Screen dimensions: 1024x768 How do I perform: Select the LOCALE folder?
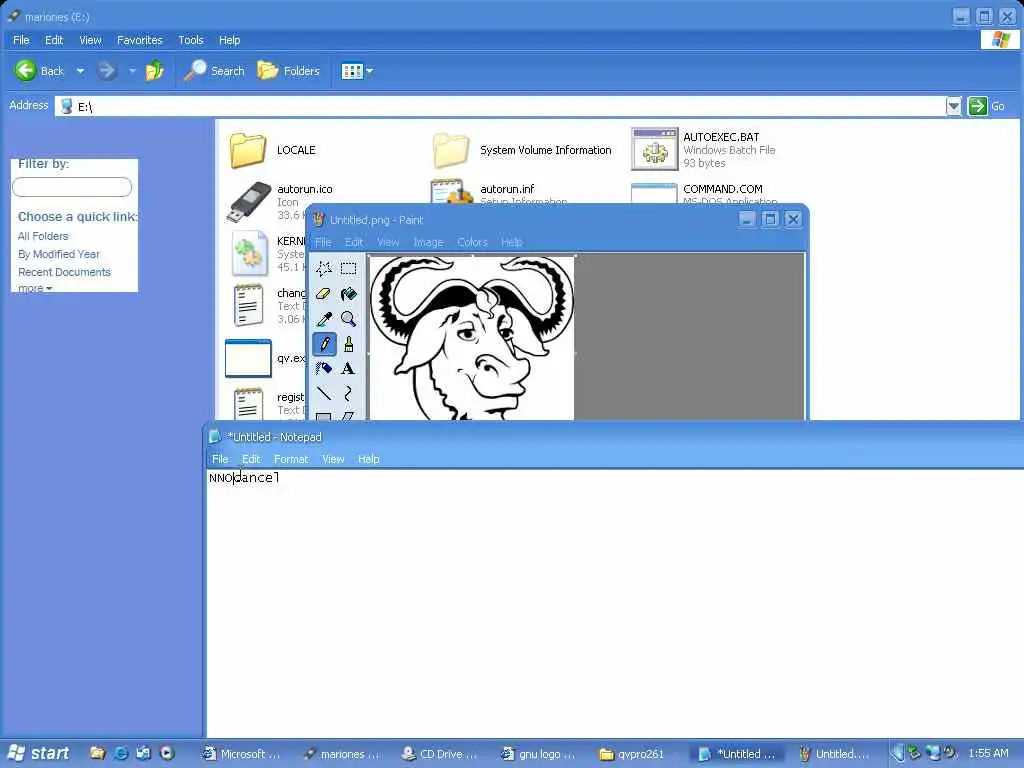pyautogui.click(x=273, y=150)
